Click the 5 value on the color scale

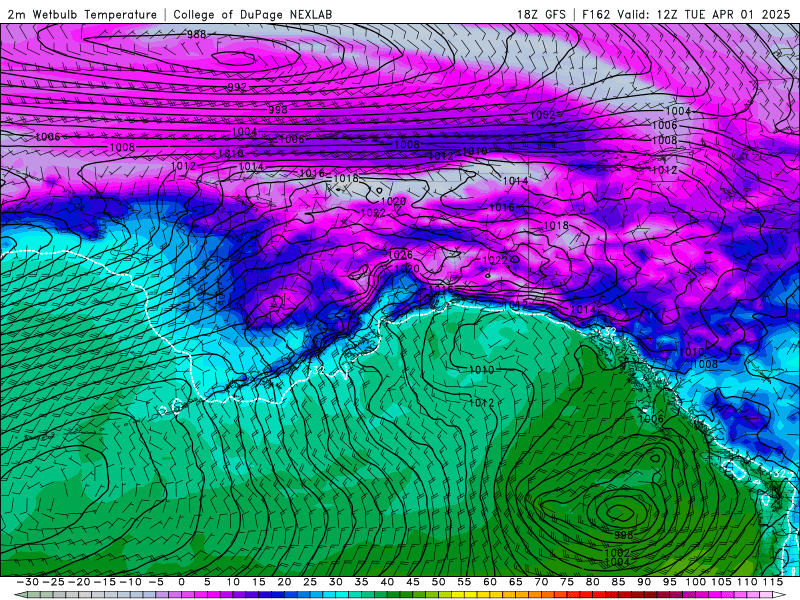tap(207, 582)
